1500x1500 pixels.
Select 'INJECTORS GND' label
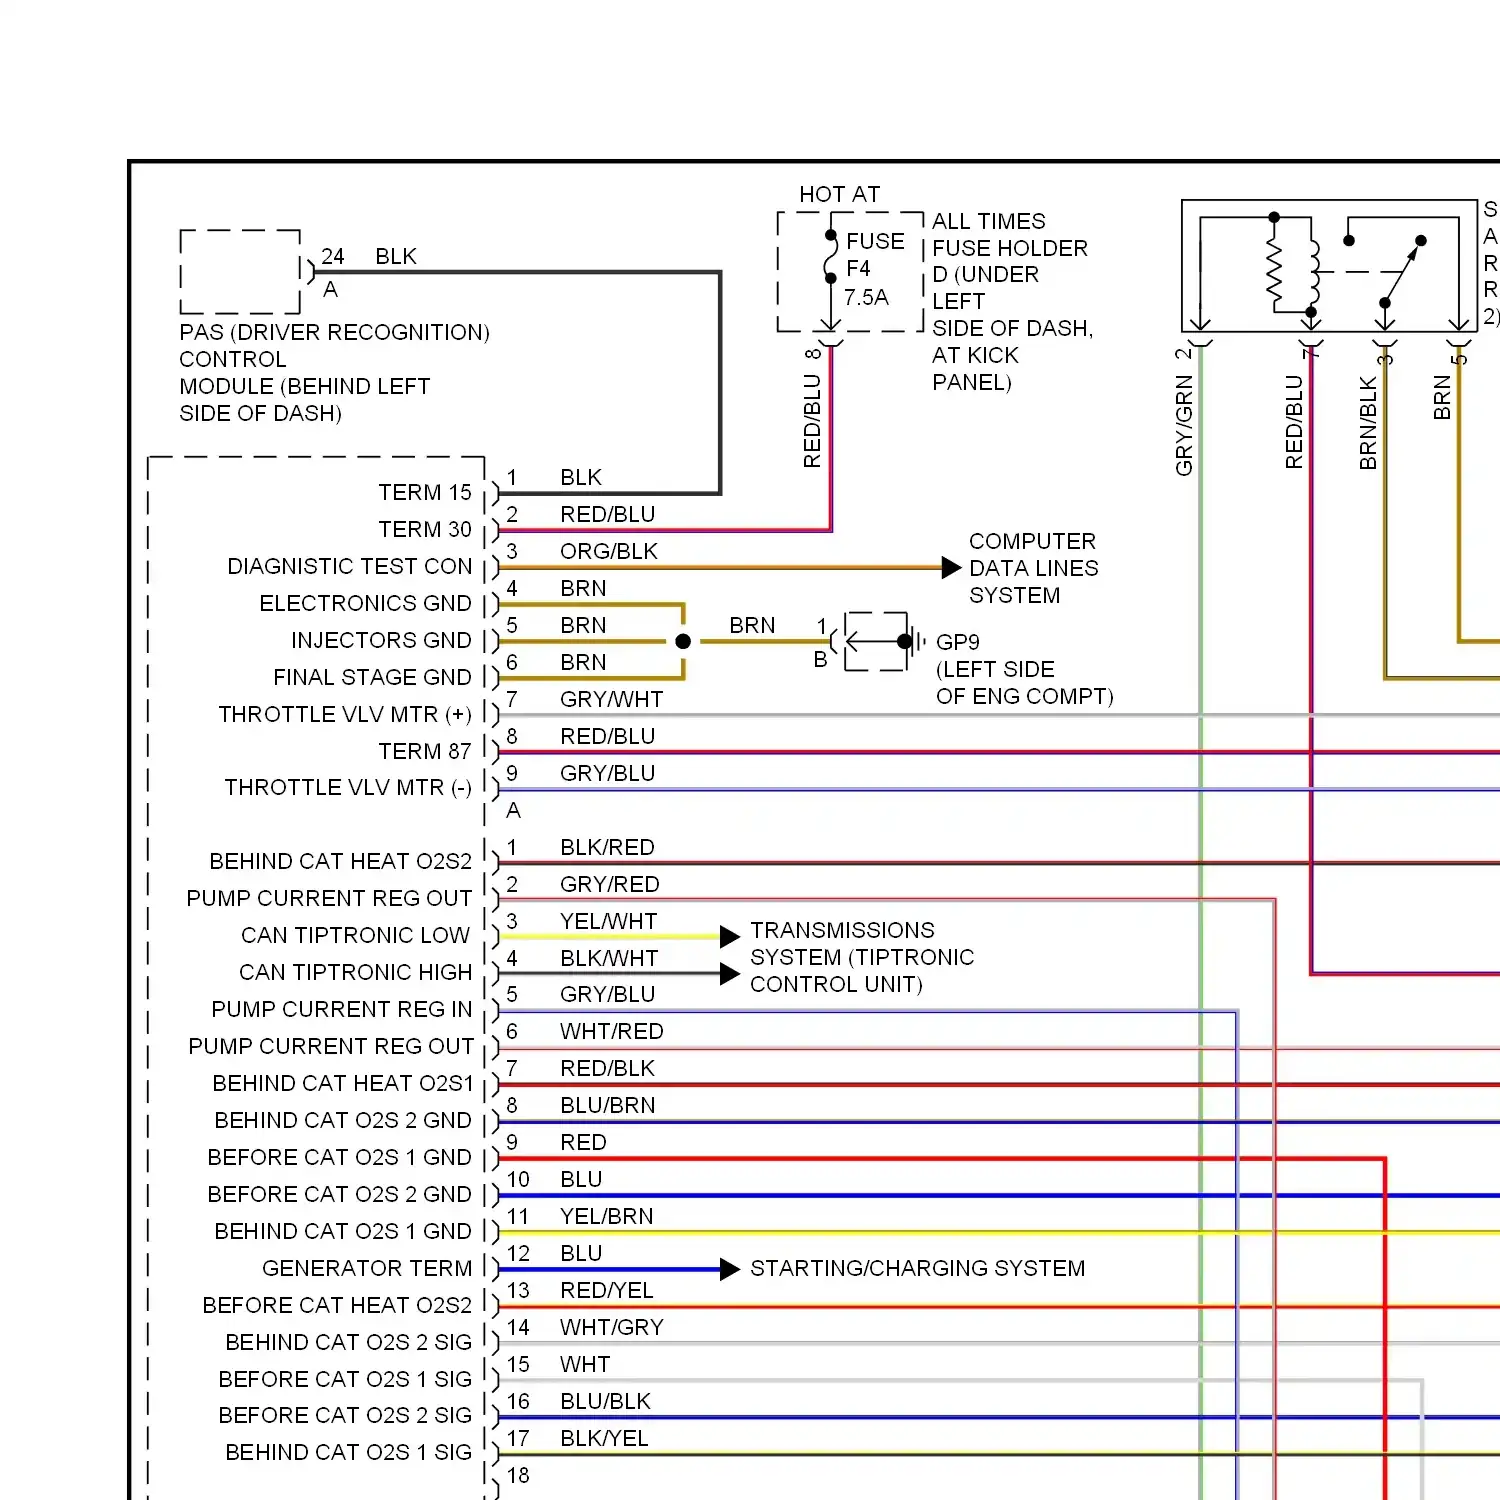click(381, 641)
